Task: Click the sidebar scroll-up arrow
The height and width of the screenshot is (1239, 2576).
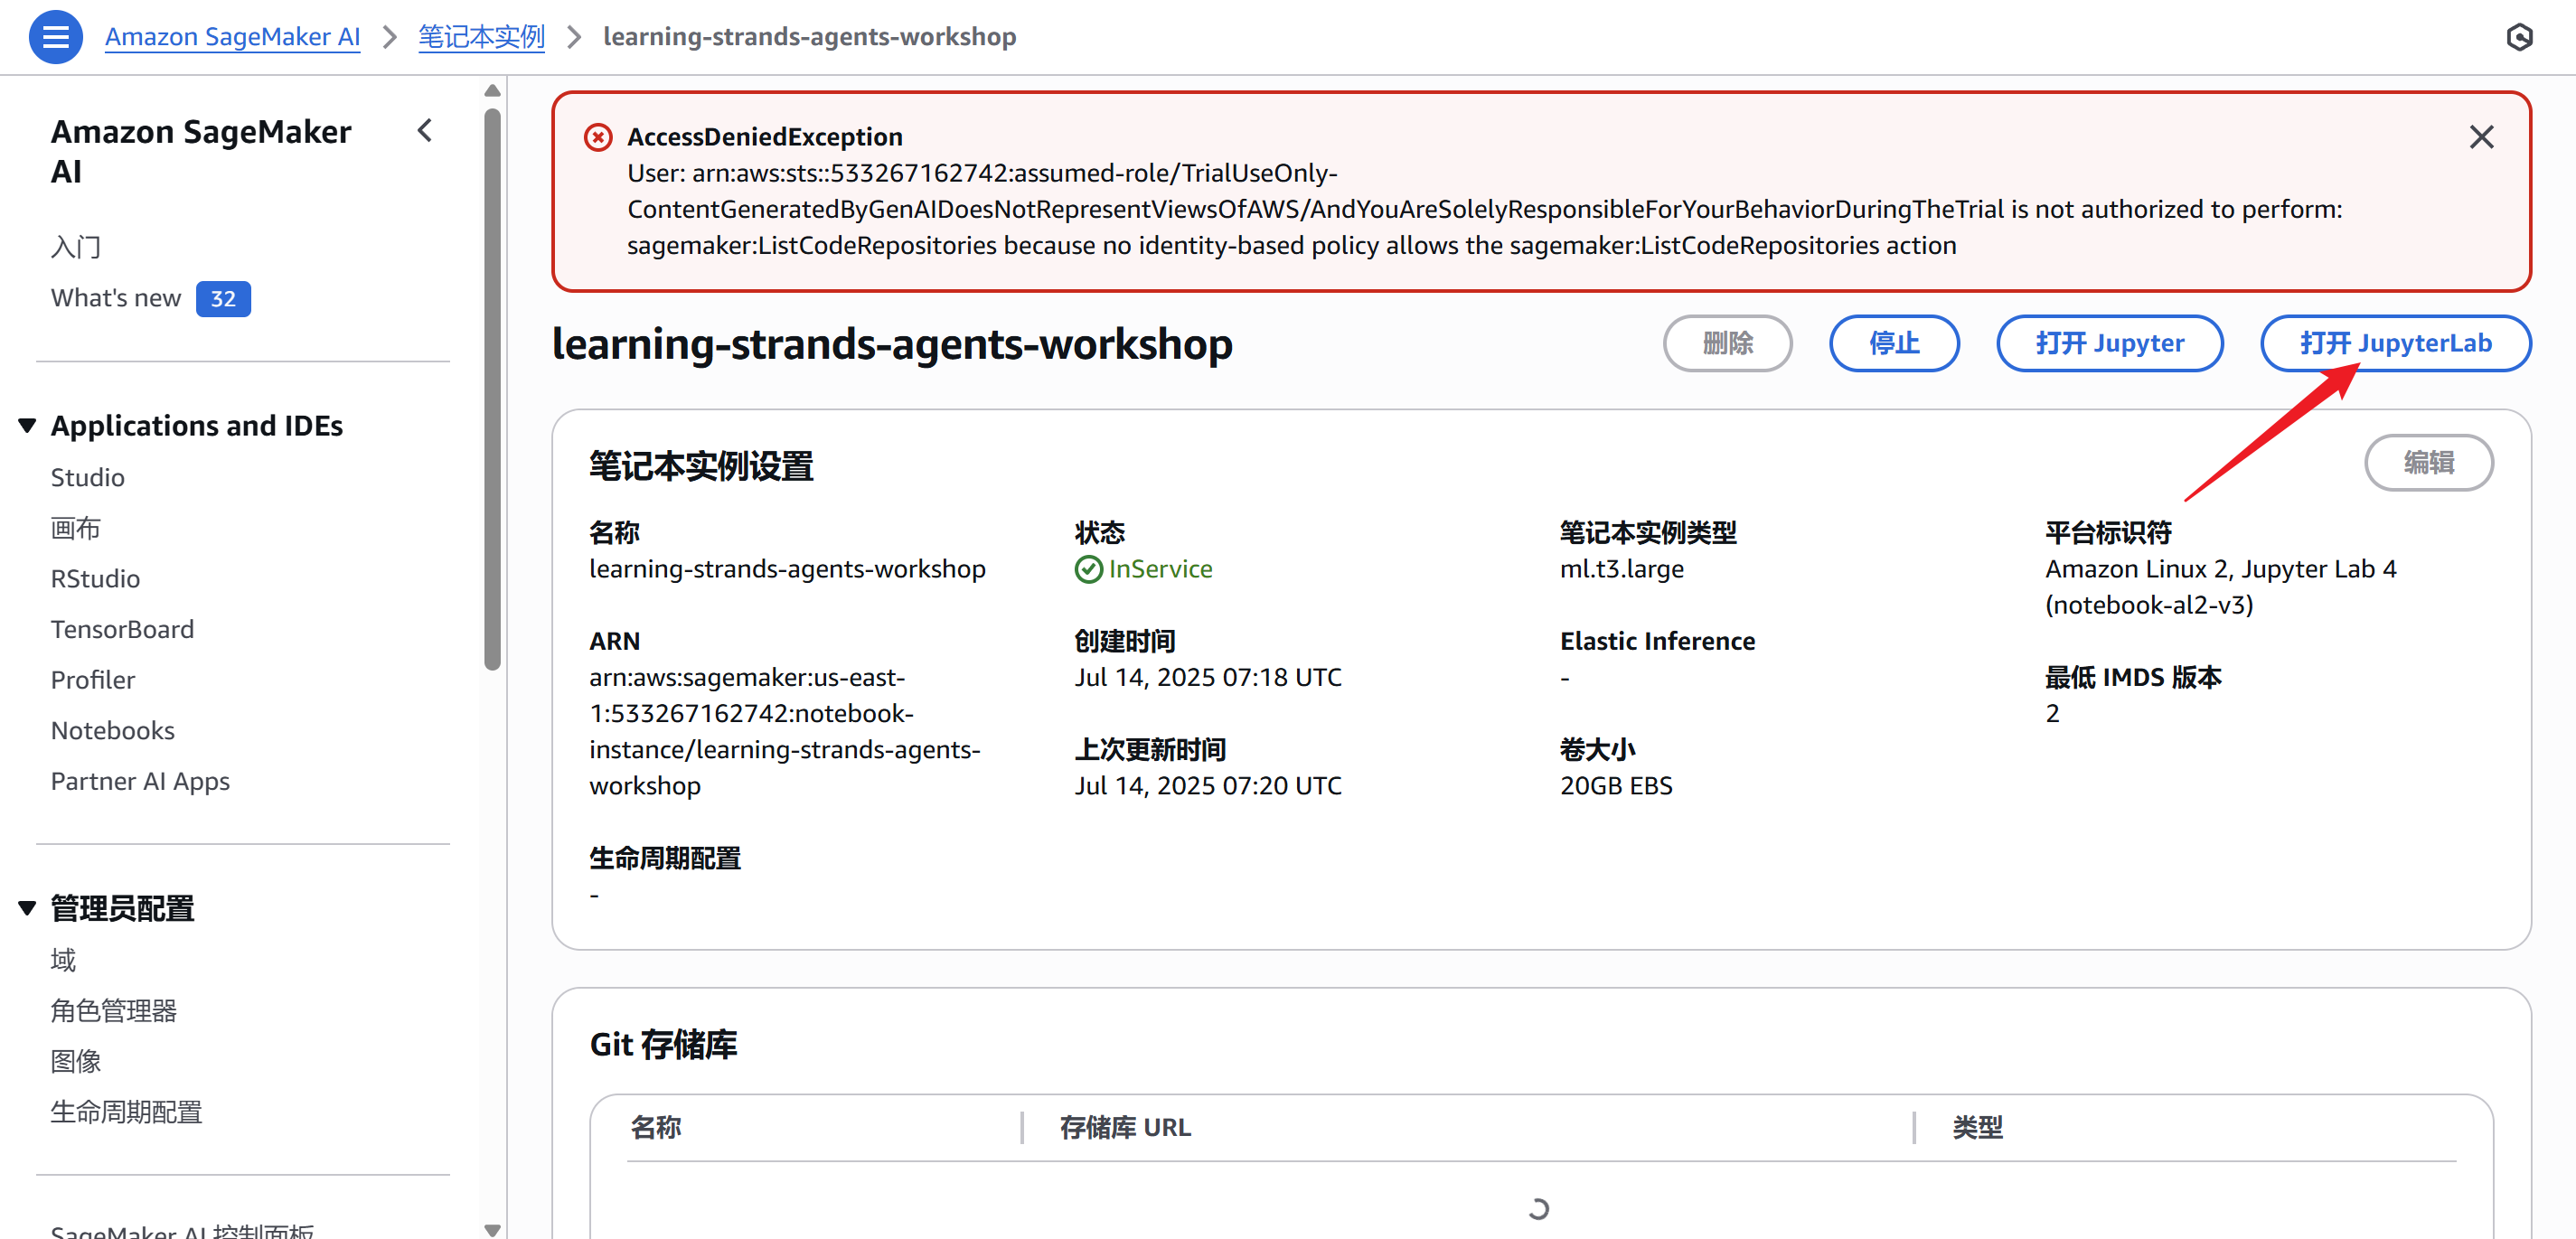Action: click(492, 91)
